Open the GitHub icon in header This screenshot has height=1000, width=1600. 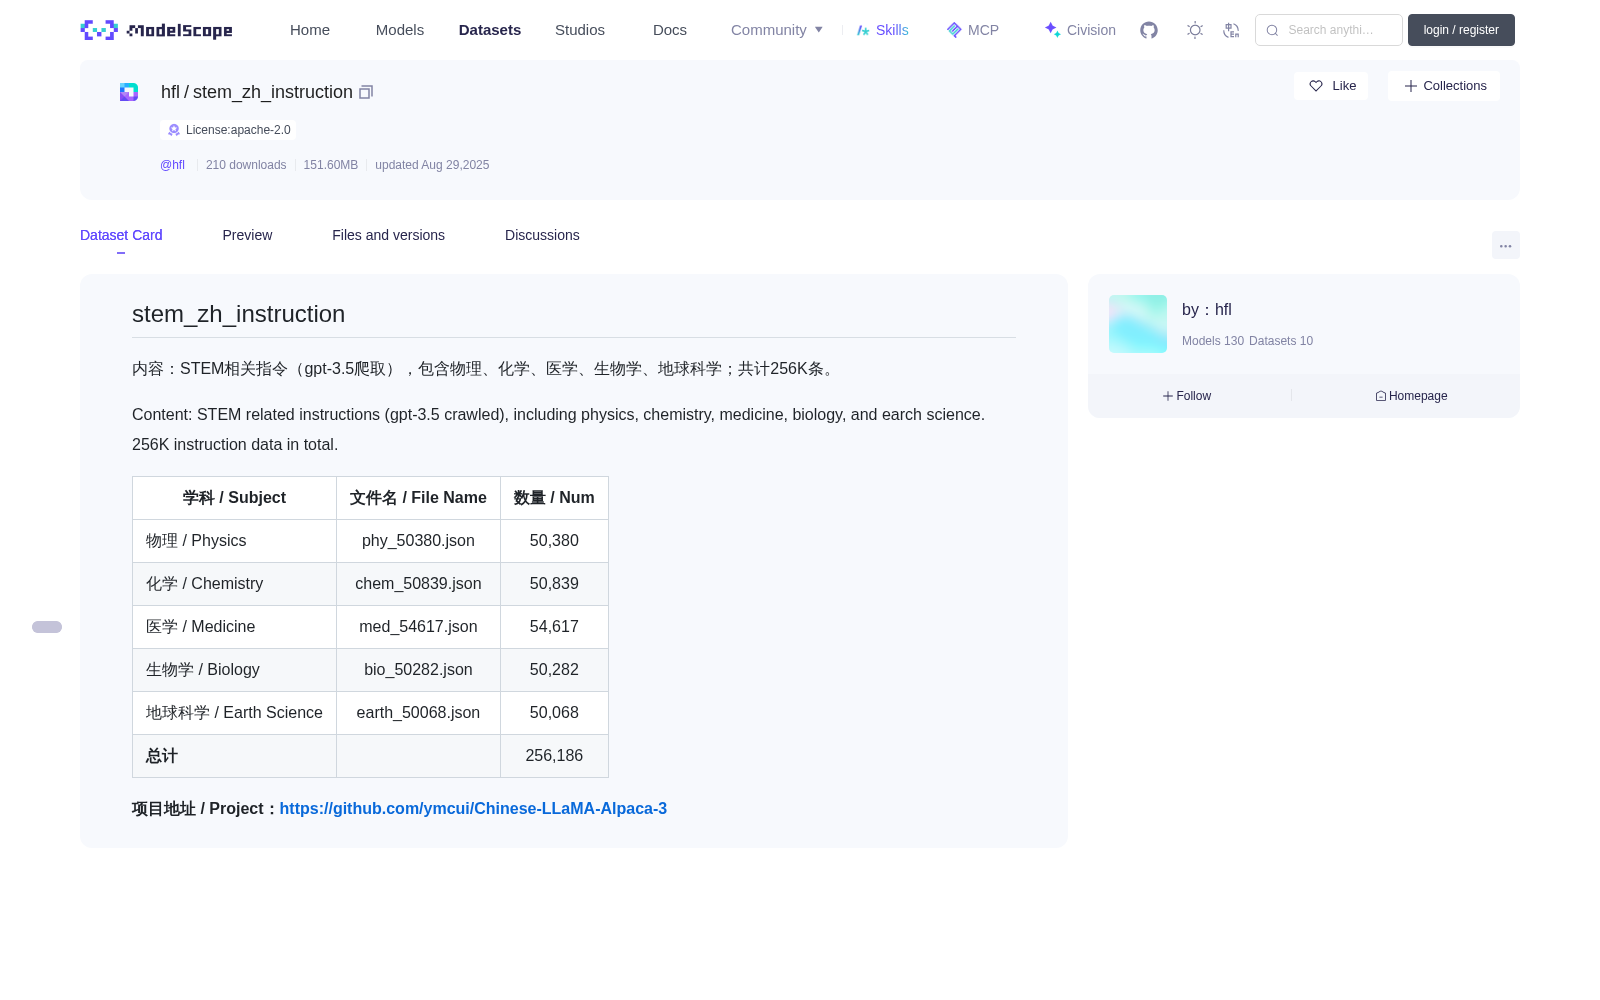(1149, 30)
